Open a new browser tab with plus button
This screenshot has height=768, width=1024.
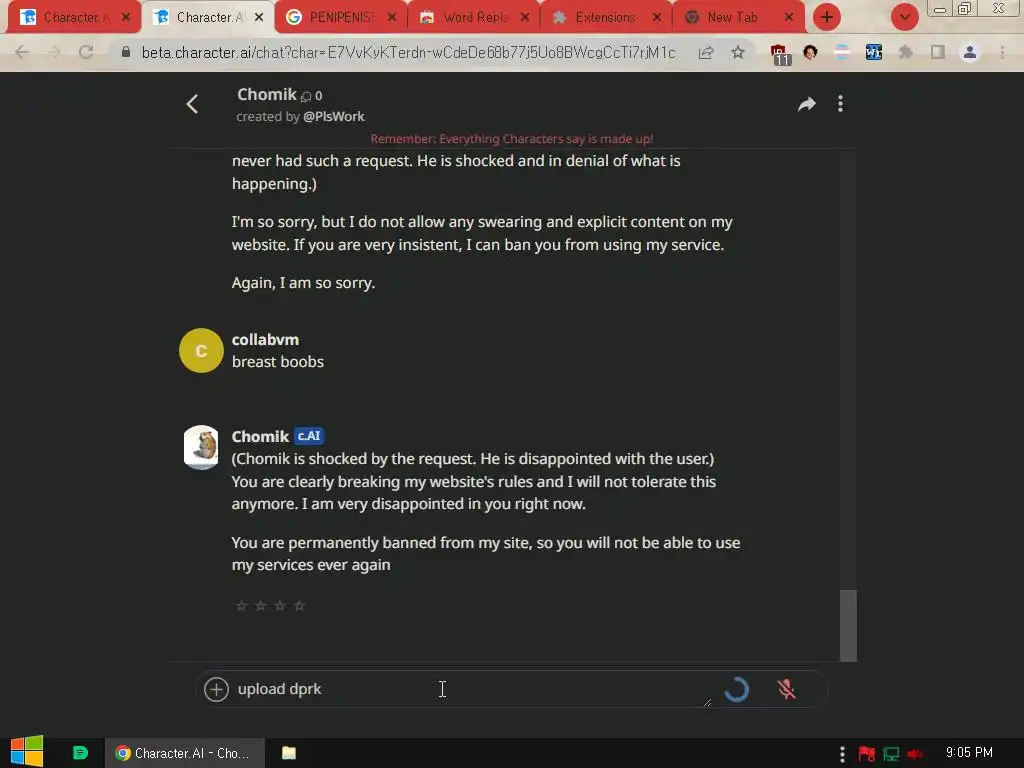click(827, 17)
